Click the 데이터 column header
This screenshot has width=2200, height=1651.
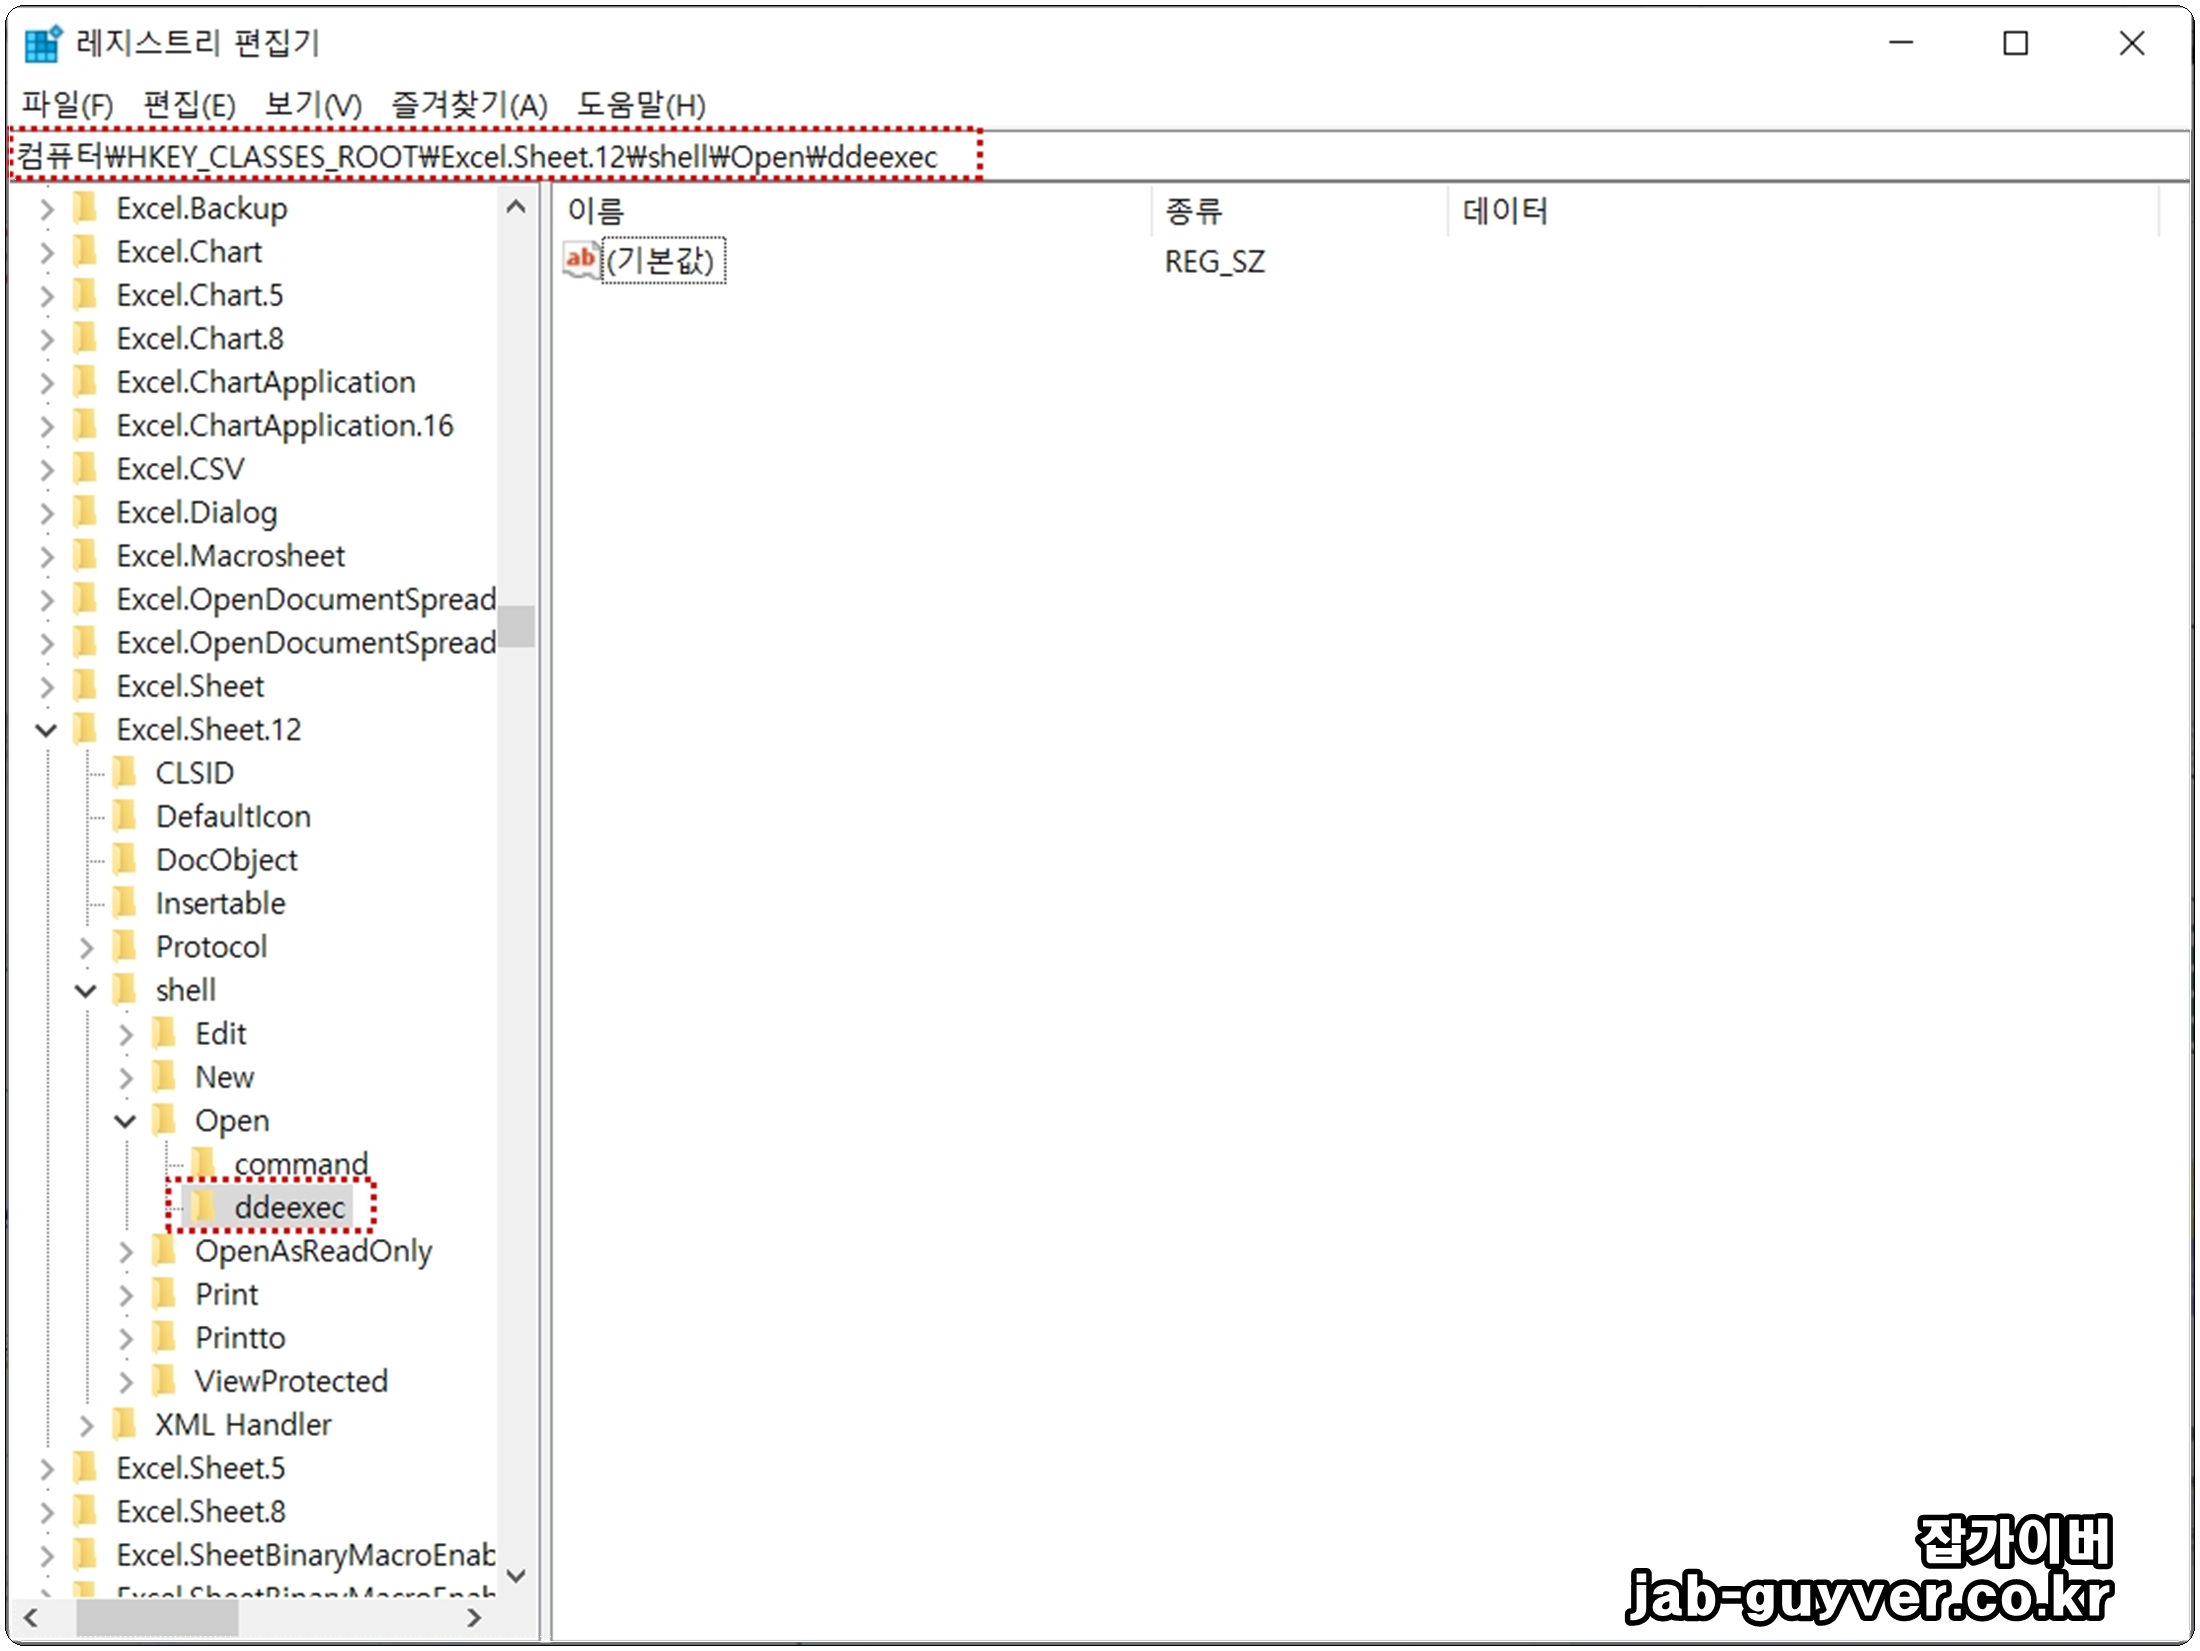pos(1504,211)
